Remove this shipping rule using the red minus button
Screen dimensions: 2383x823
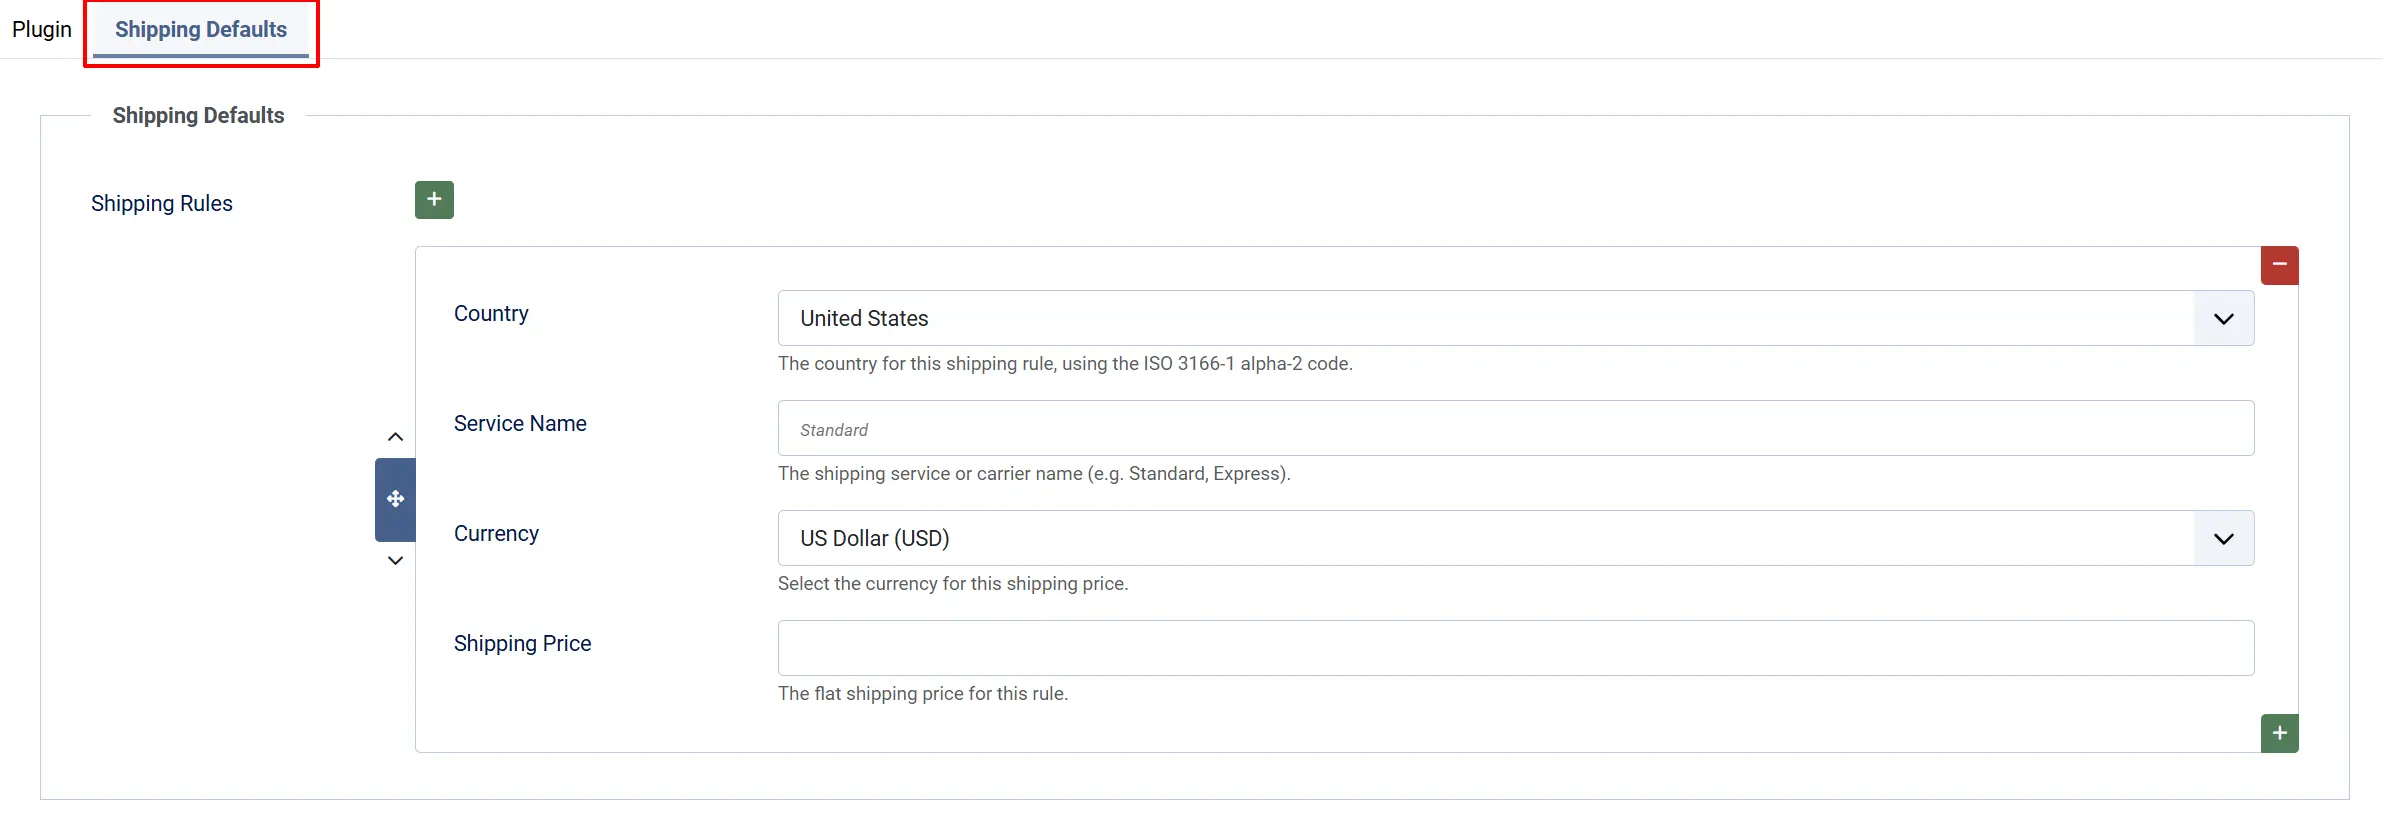tap(2279, 265)
